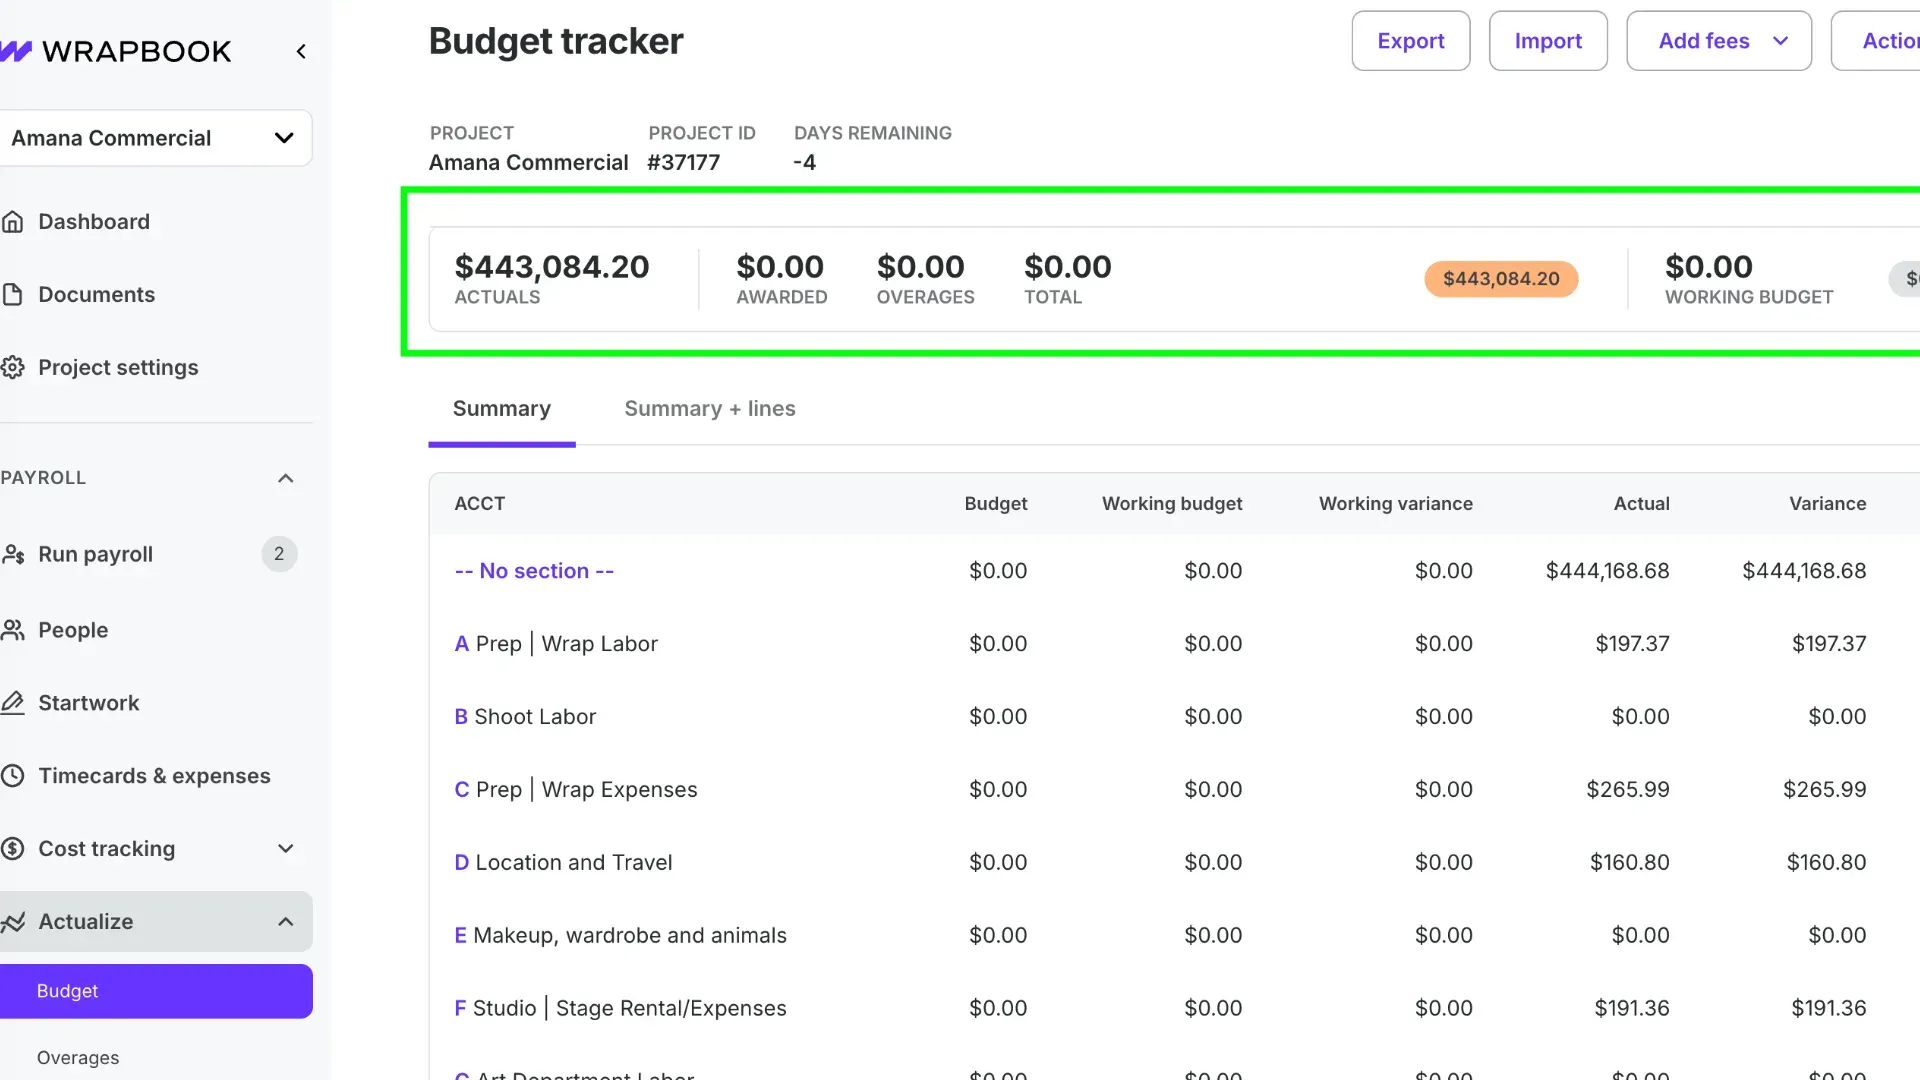The height and width of the screenshot is (1080, 1920).
Task: Open Overages in the Actualize submenu
Action: click(x=78, y=1058)
